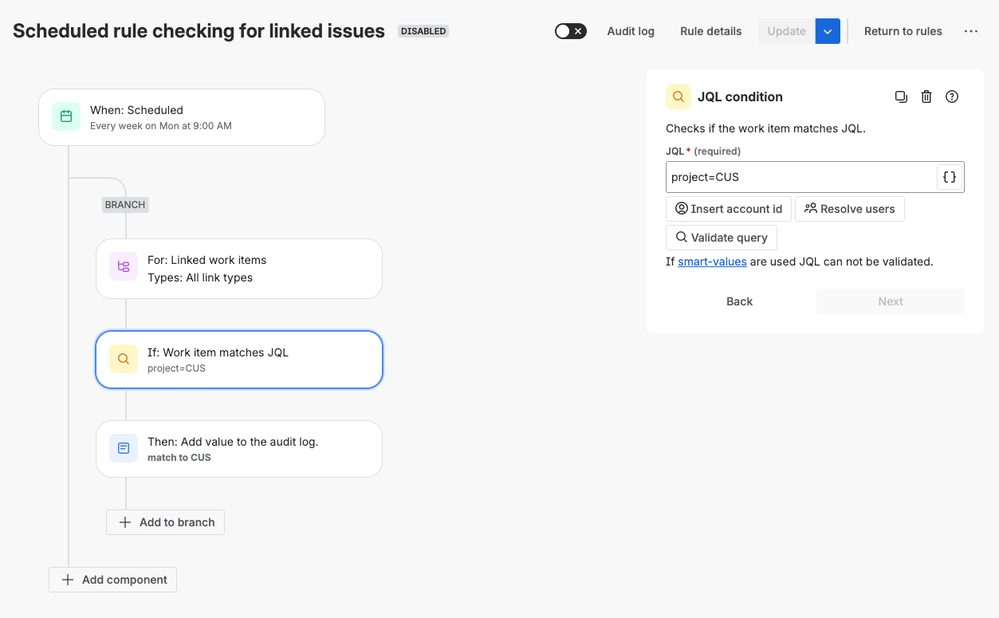Click Add to branch
Screen dimensions: 999x618
pos(165,522)
